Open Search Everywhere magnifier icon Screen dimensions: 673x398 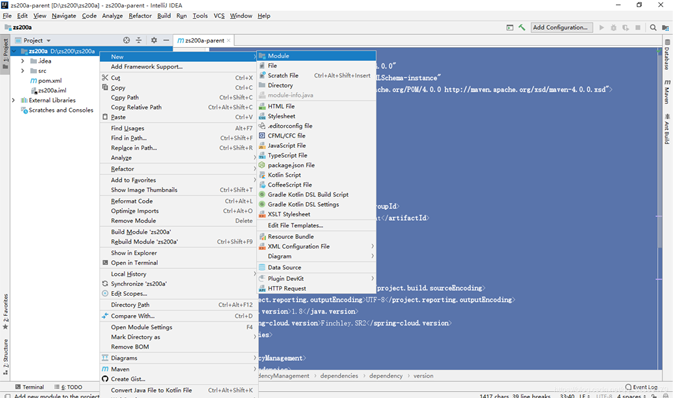653,27
